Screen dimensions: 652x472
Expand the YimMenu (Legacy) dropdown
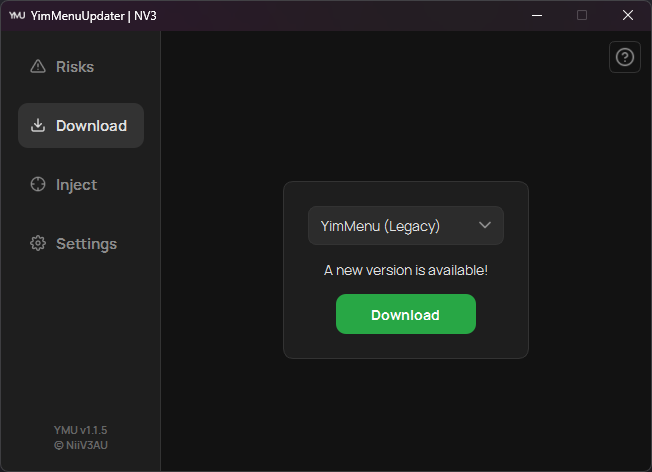click(406, 225)
